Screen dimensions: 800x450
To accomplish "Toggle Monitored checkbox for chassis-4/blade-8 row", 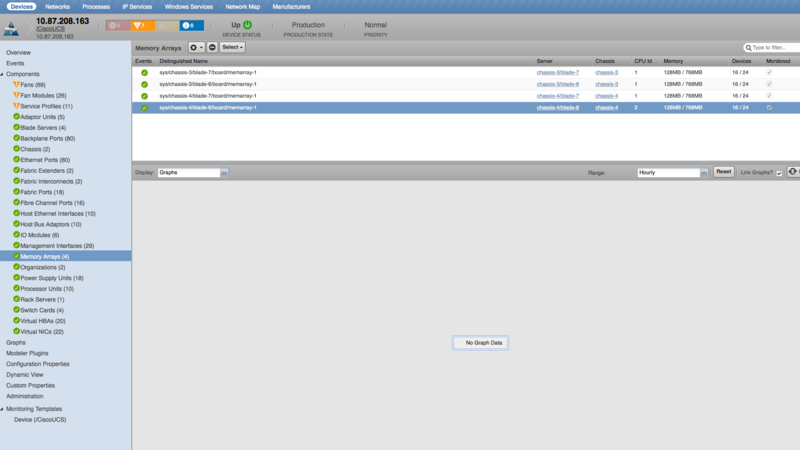I will (769, 108).
